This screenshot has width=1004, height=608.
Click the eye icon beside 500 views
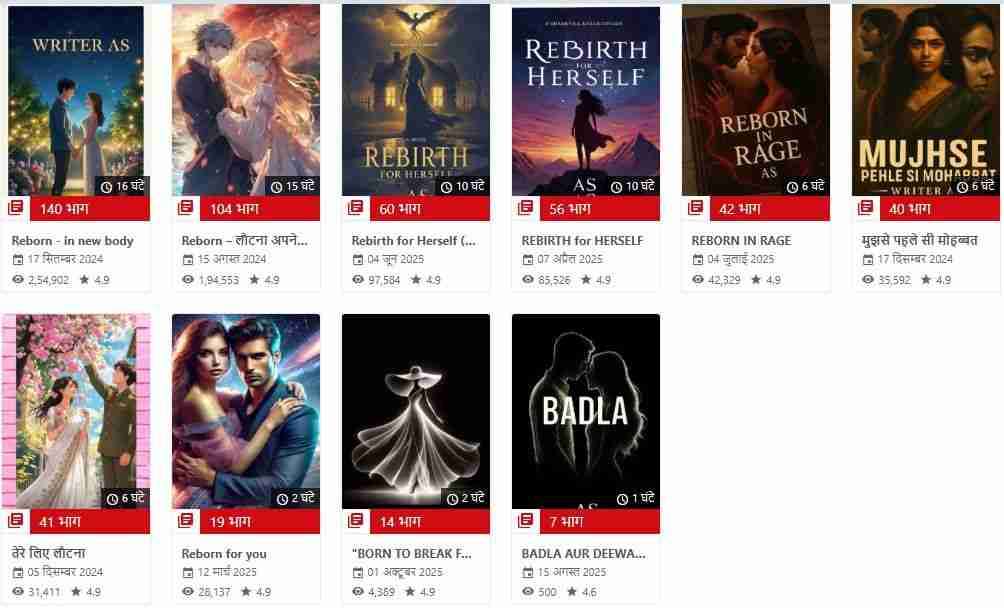pyautogui.click(x=528, y=592)
